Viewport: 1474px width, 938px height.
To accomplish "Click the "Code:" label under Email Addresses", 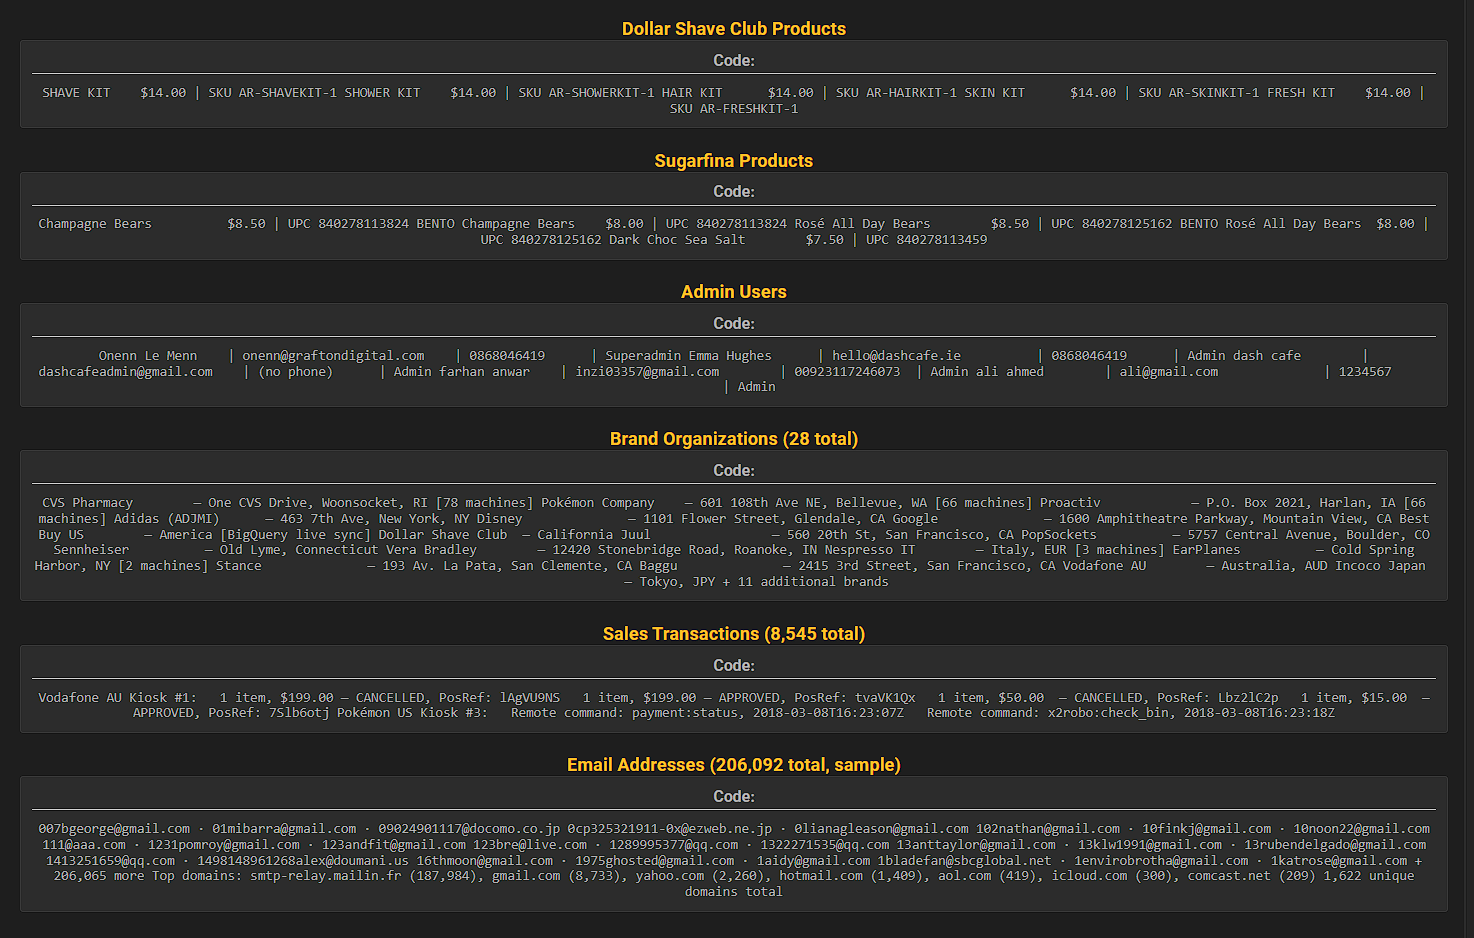I will click(734, 797).
